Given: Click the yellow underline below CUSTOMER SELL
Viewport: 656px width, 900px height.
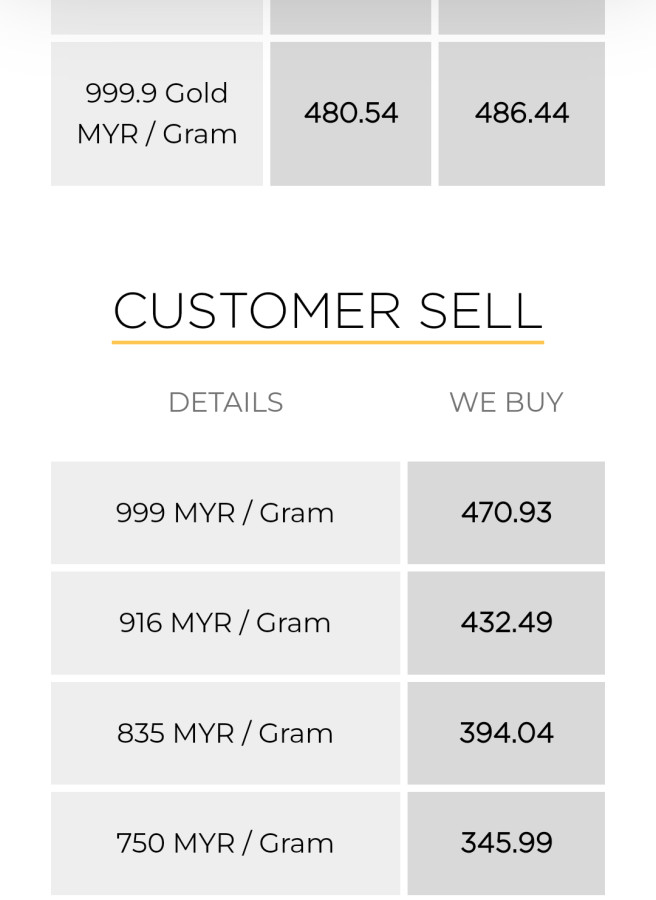Looking at the screenshot, I should 328,342.
